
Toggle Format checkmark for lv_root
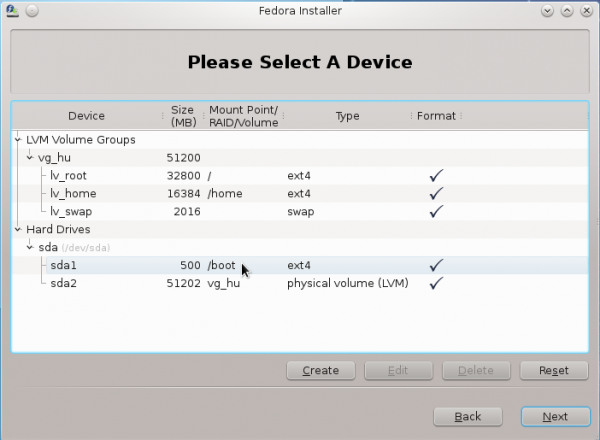436,176
